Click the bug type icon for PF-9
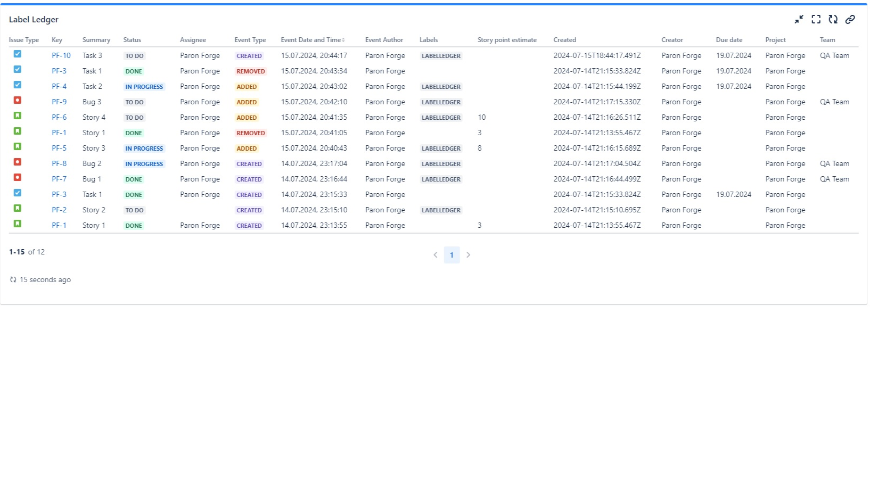This screenshot has width=870, height=495. 17,101
